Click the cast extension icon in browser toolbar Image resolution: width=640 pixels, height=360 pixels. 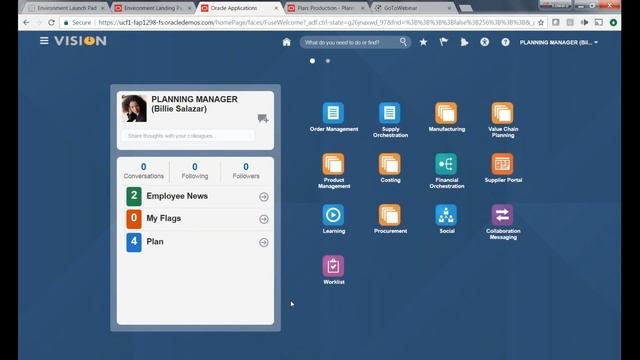point(598,22)
